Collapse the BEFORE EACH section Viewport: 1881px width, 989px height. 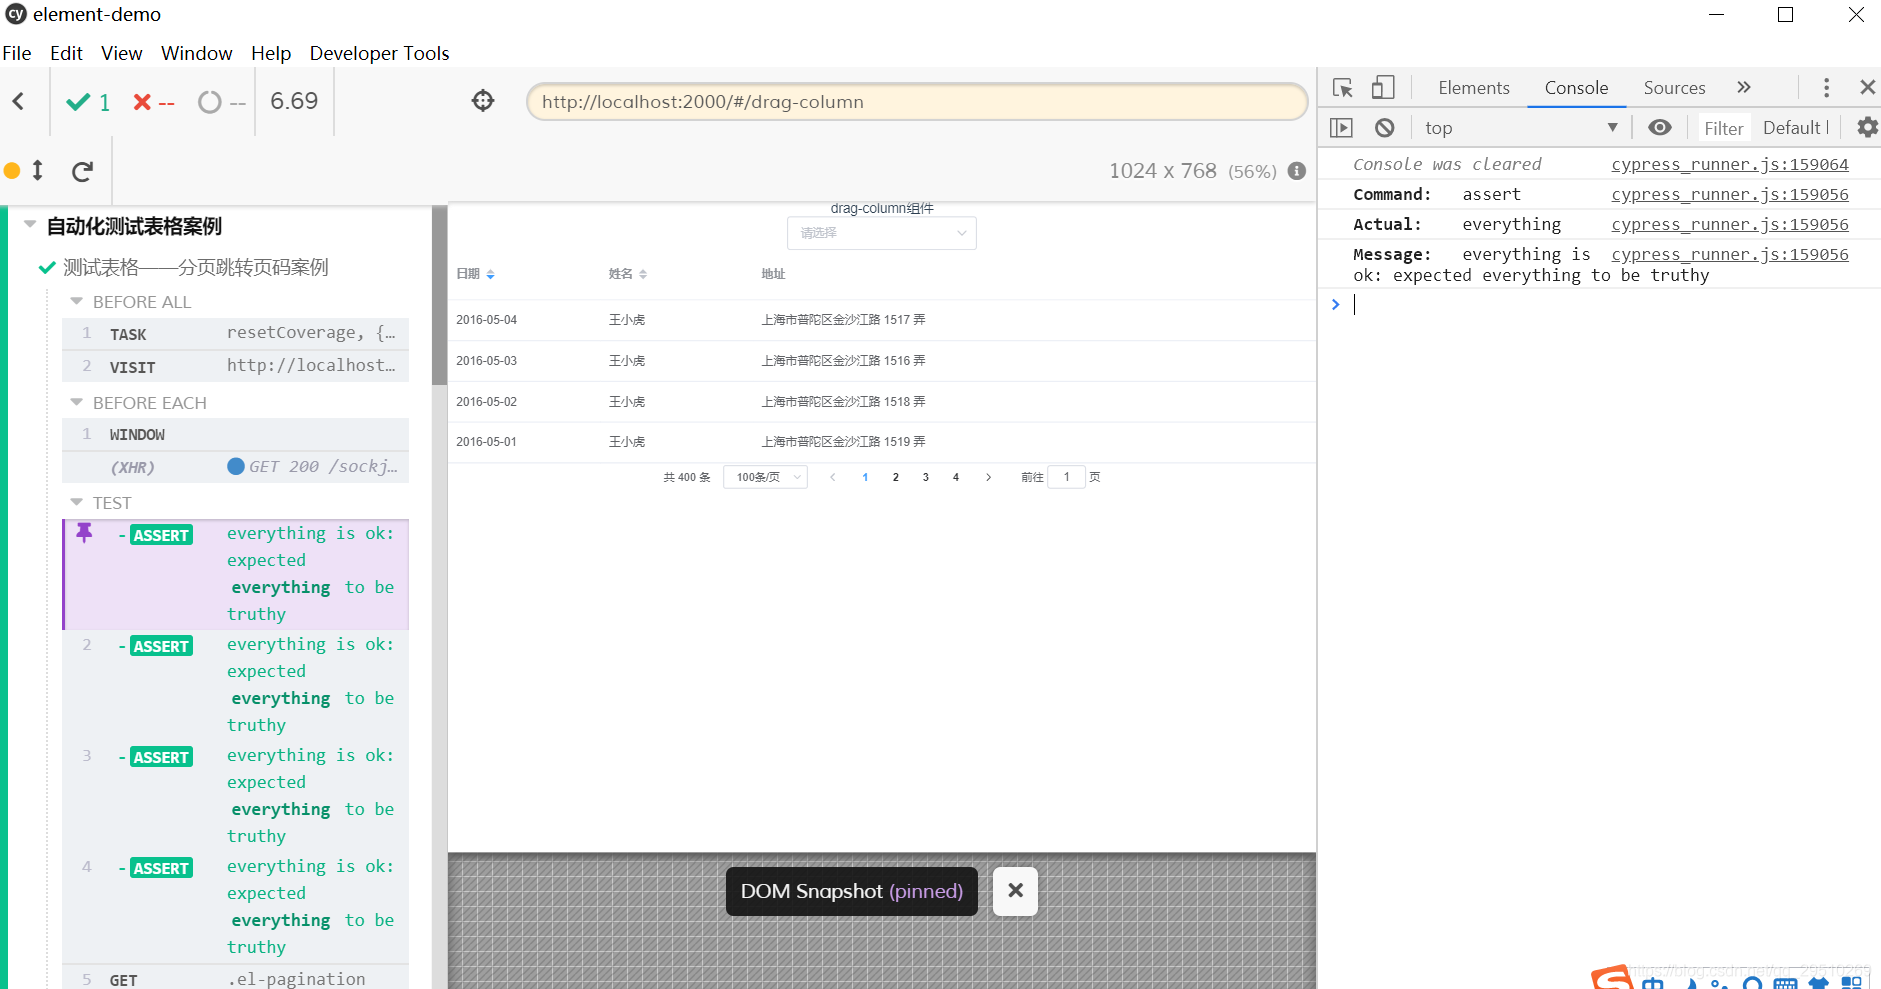pyautogui.click(x=76, y=402)
